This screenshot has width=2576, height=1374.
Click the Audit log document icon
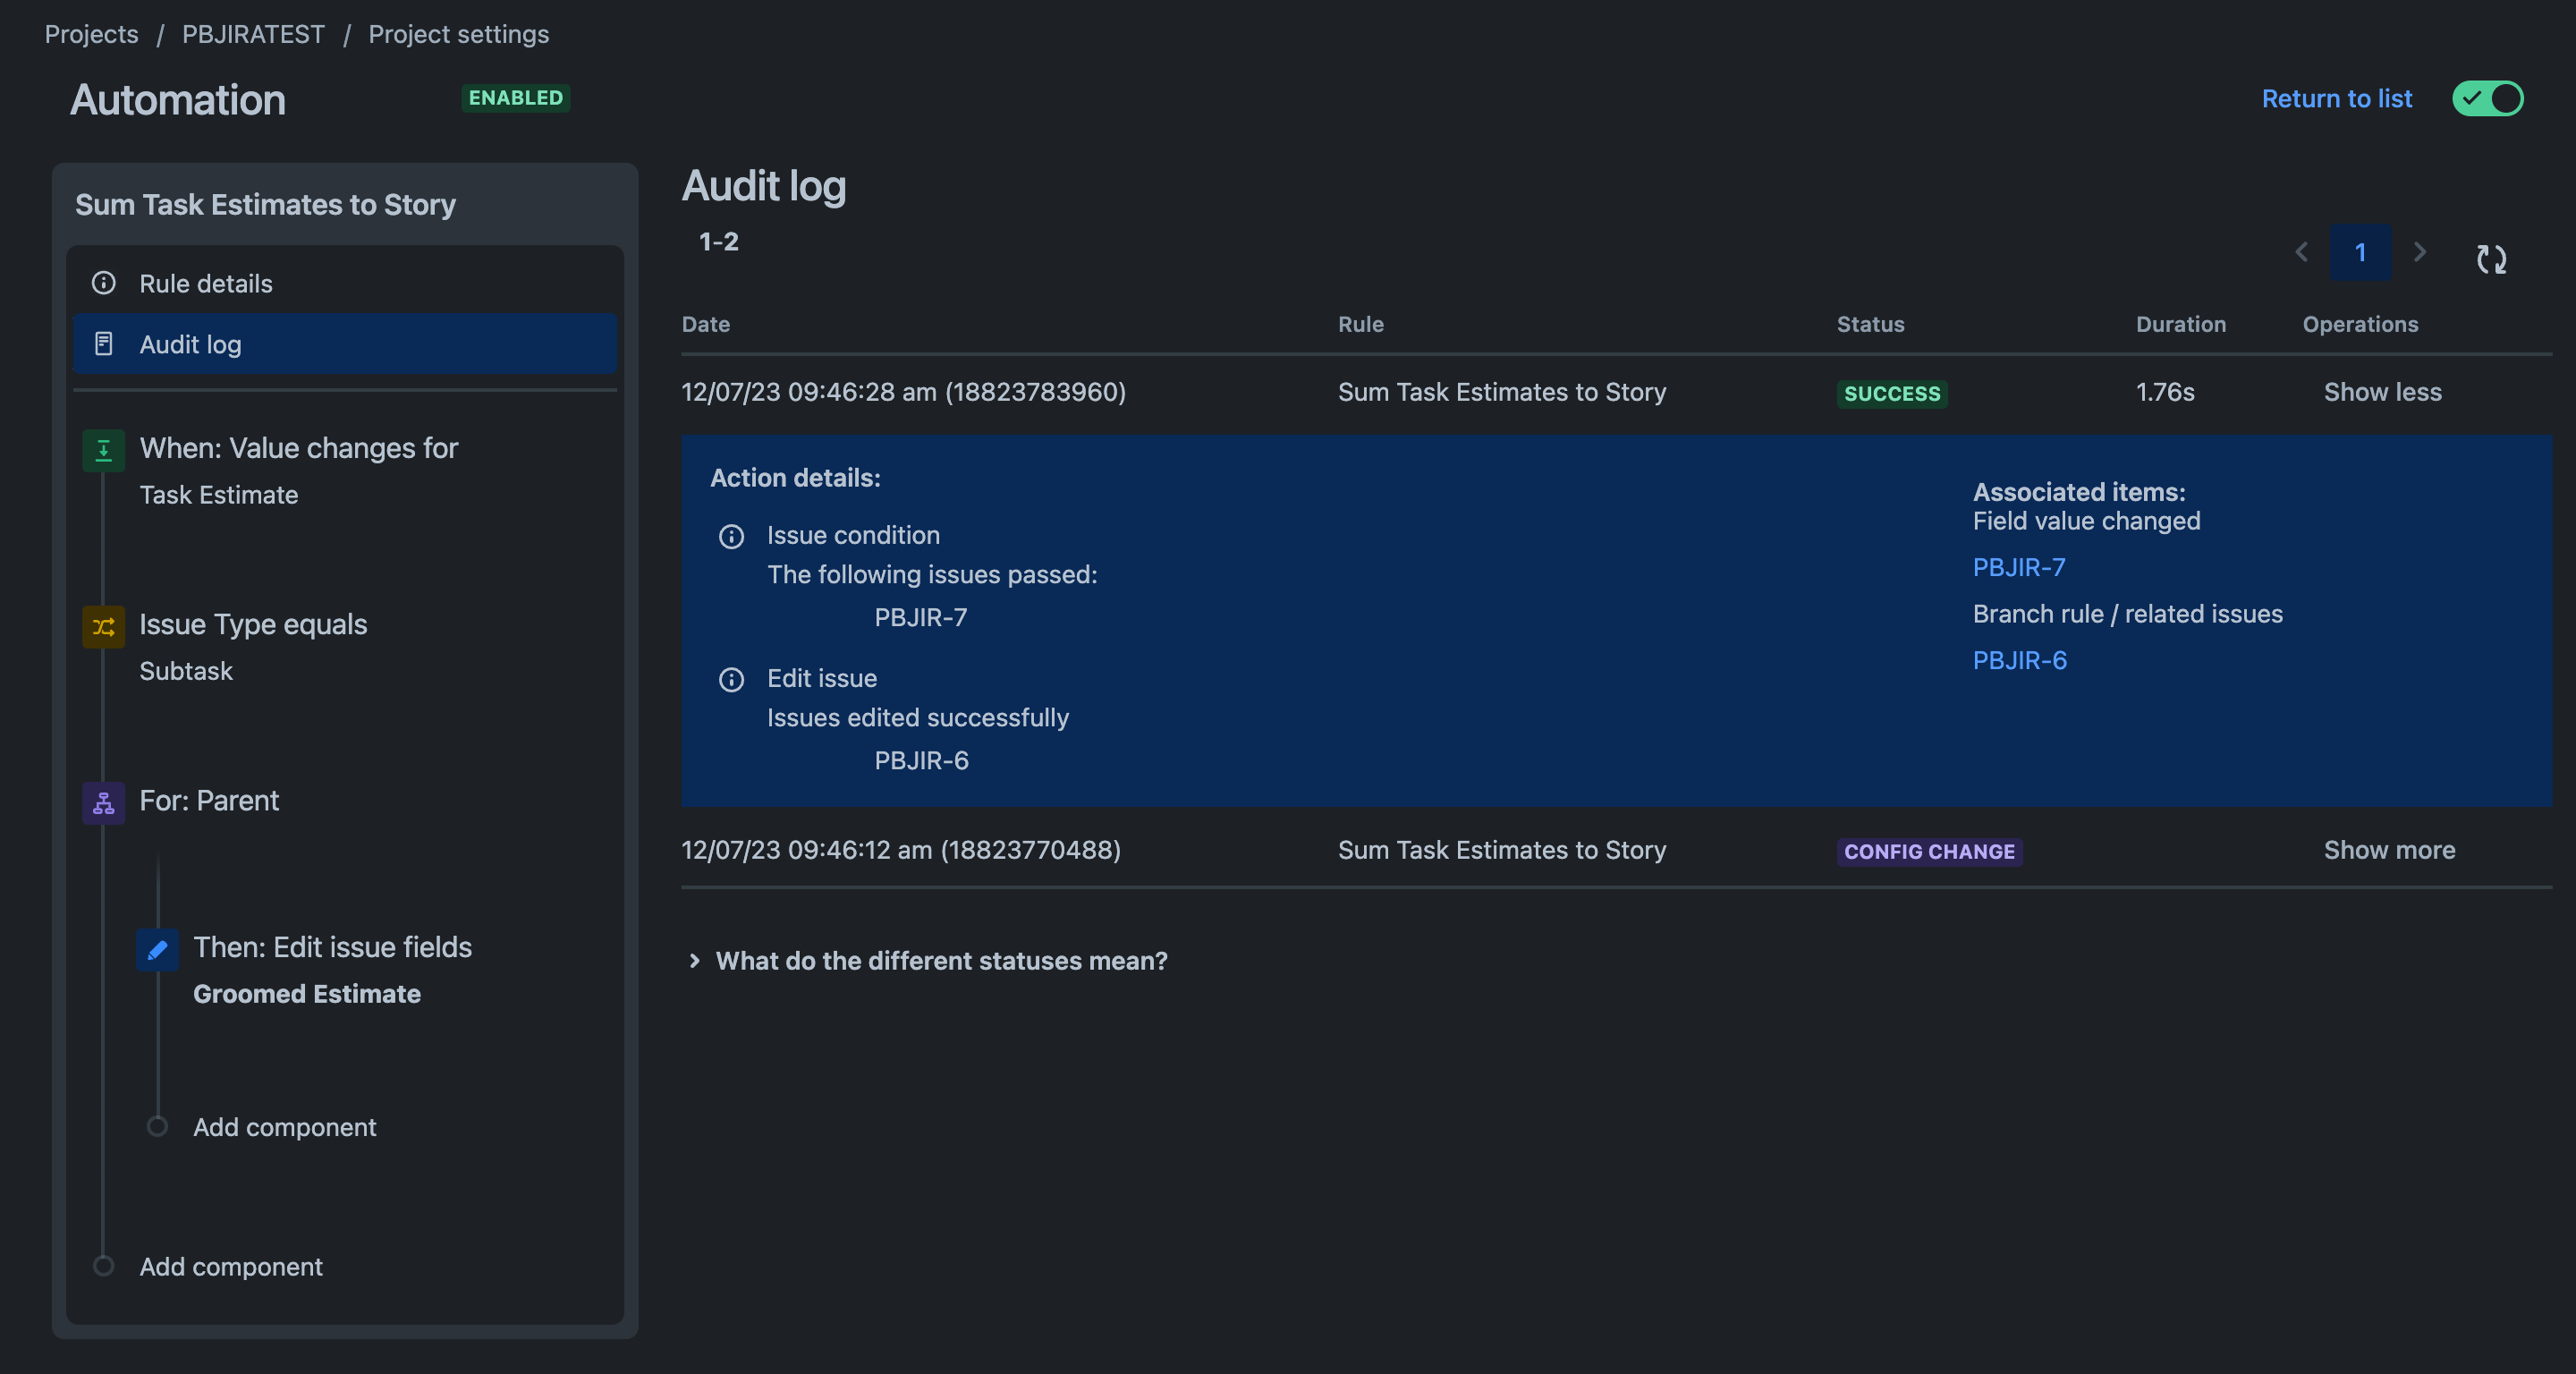tap(103, 344)
